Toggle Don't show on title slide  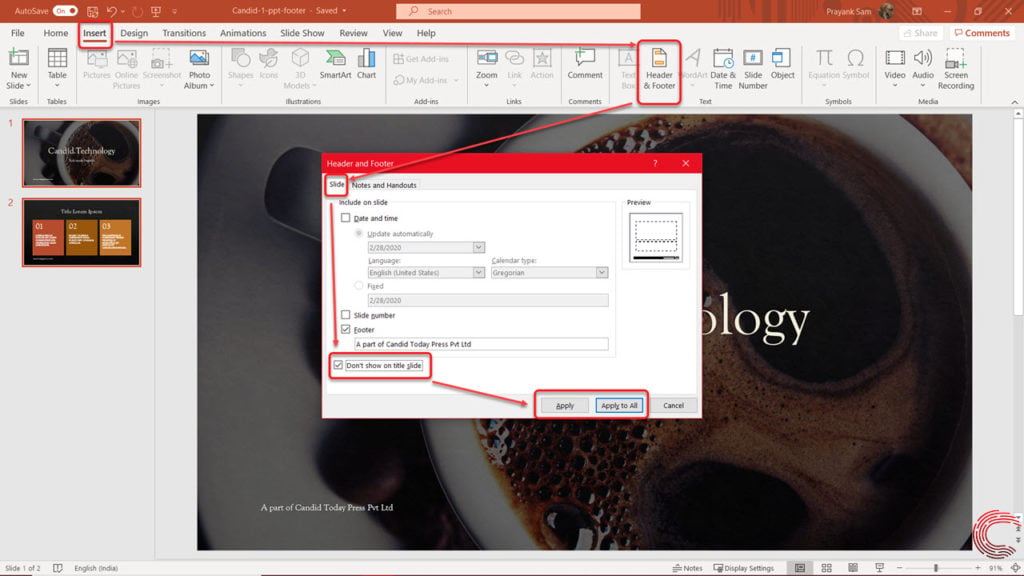click(x=338, y=365)
